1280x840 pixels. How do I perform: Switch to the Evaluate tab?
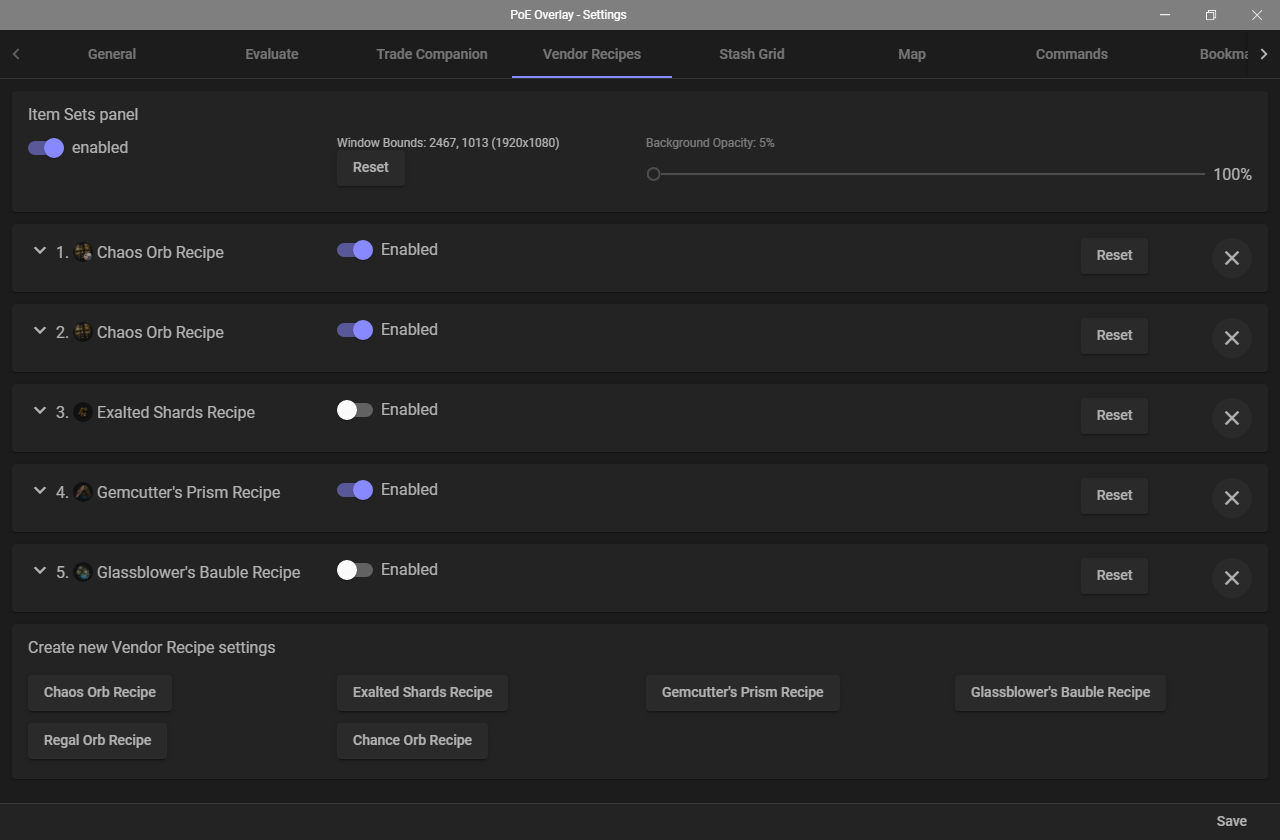coord(272,54)
